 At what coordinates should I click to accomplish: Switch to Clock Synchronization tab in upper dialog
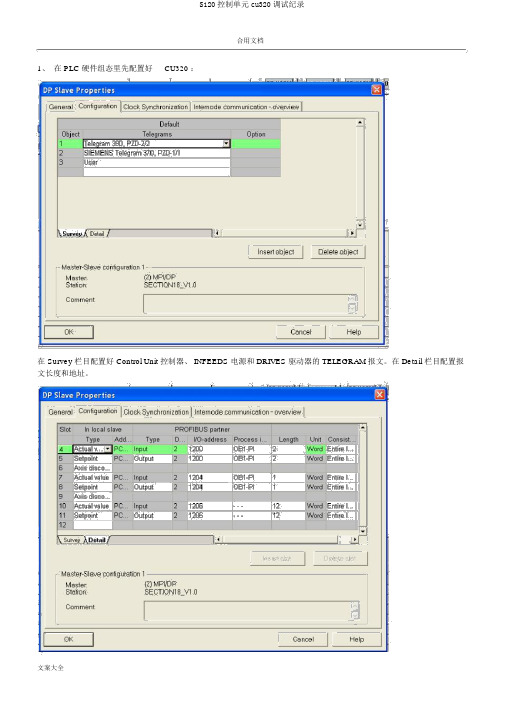click(x=155, y=107)
